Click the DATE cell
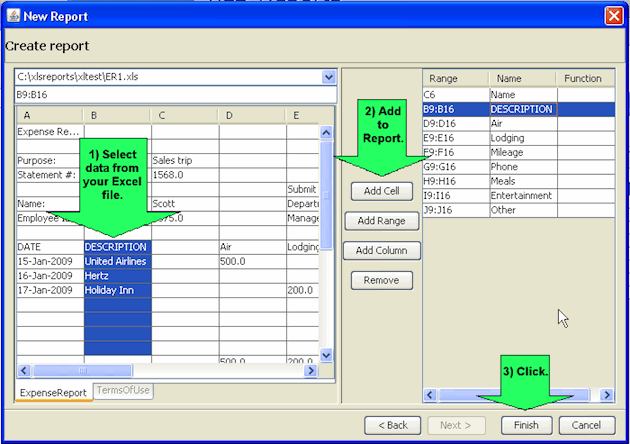Viewport: 630px width, 444px height. [50, 247]
